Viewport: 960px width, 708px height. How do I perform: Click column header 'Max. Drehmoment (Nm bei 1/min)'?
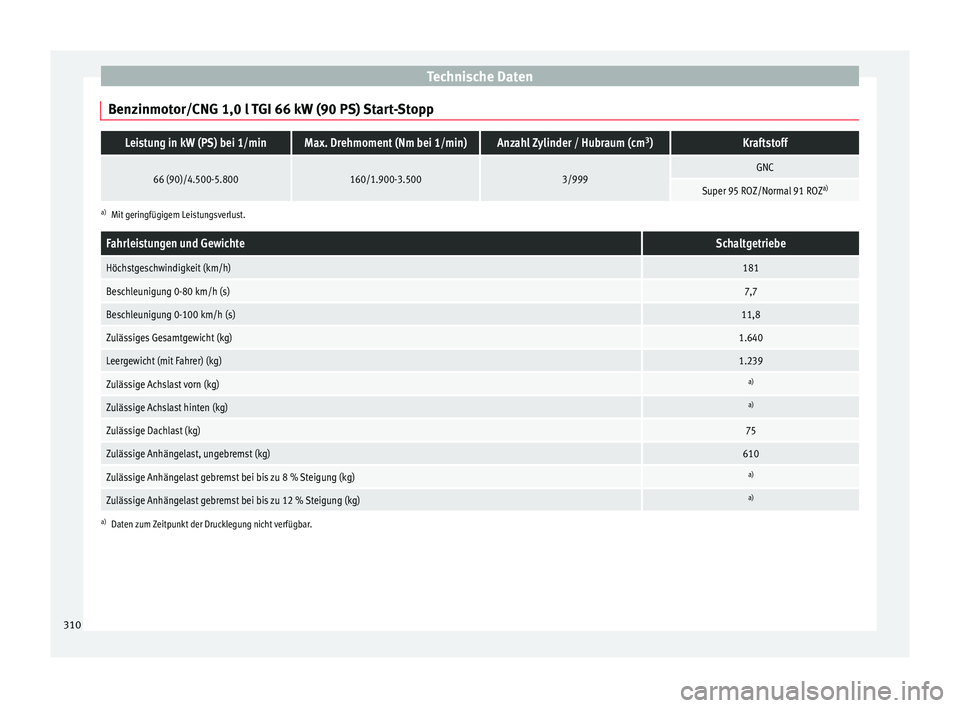point(385,143)
